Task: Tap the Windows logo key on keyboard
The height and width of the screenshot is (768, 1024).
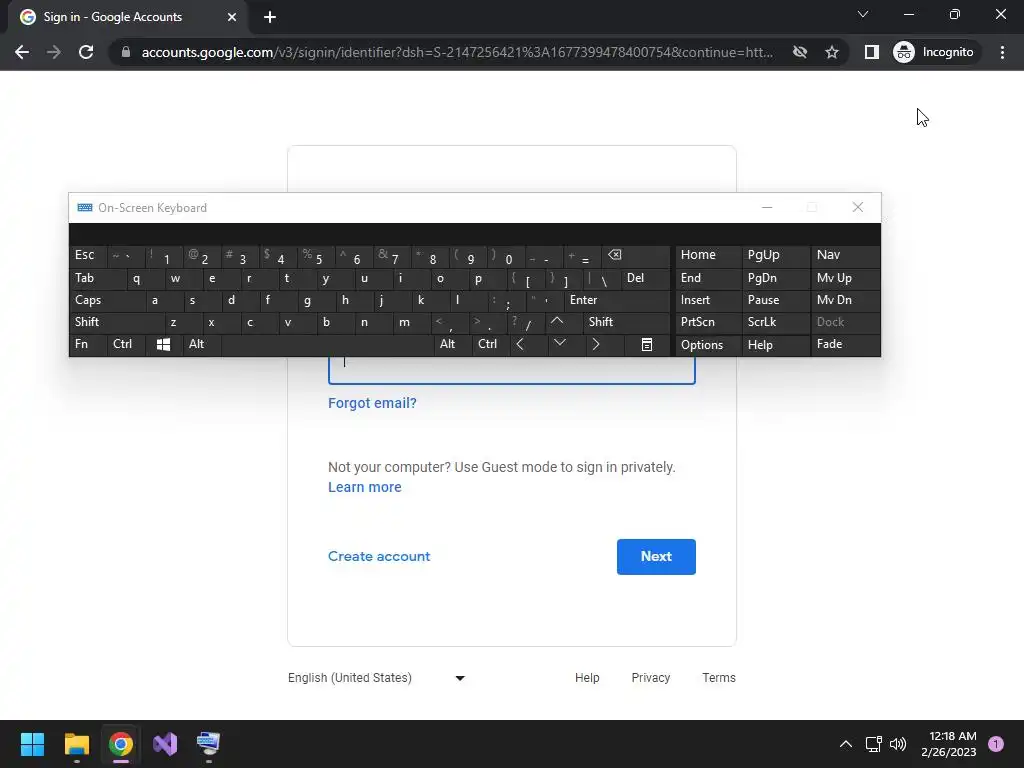Action: (x=164, y=344)
